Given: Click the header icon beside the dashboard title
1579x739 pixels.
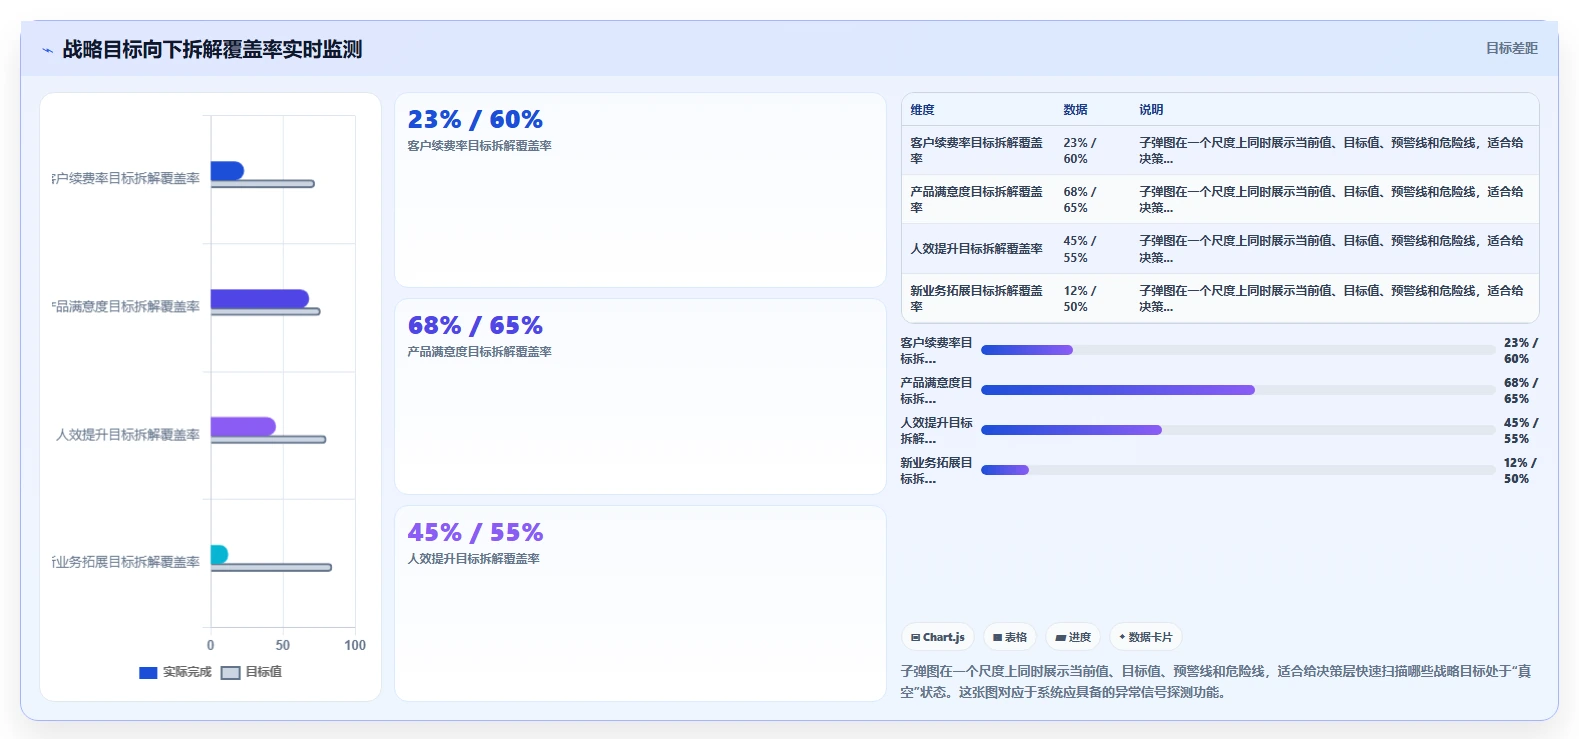Looking at the screenshot, I should pos(47,50).
